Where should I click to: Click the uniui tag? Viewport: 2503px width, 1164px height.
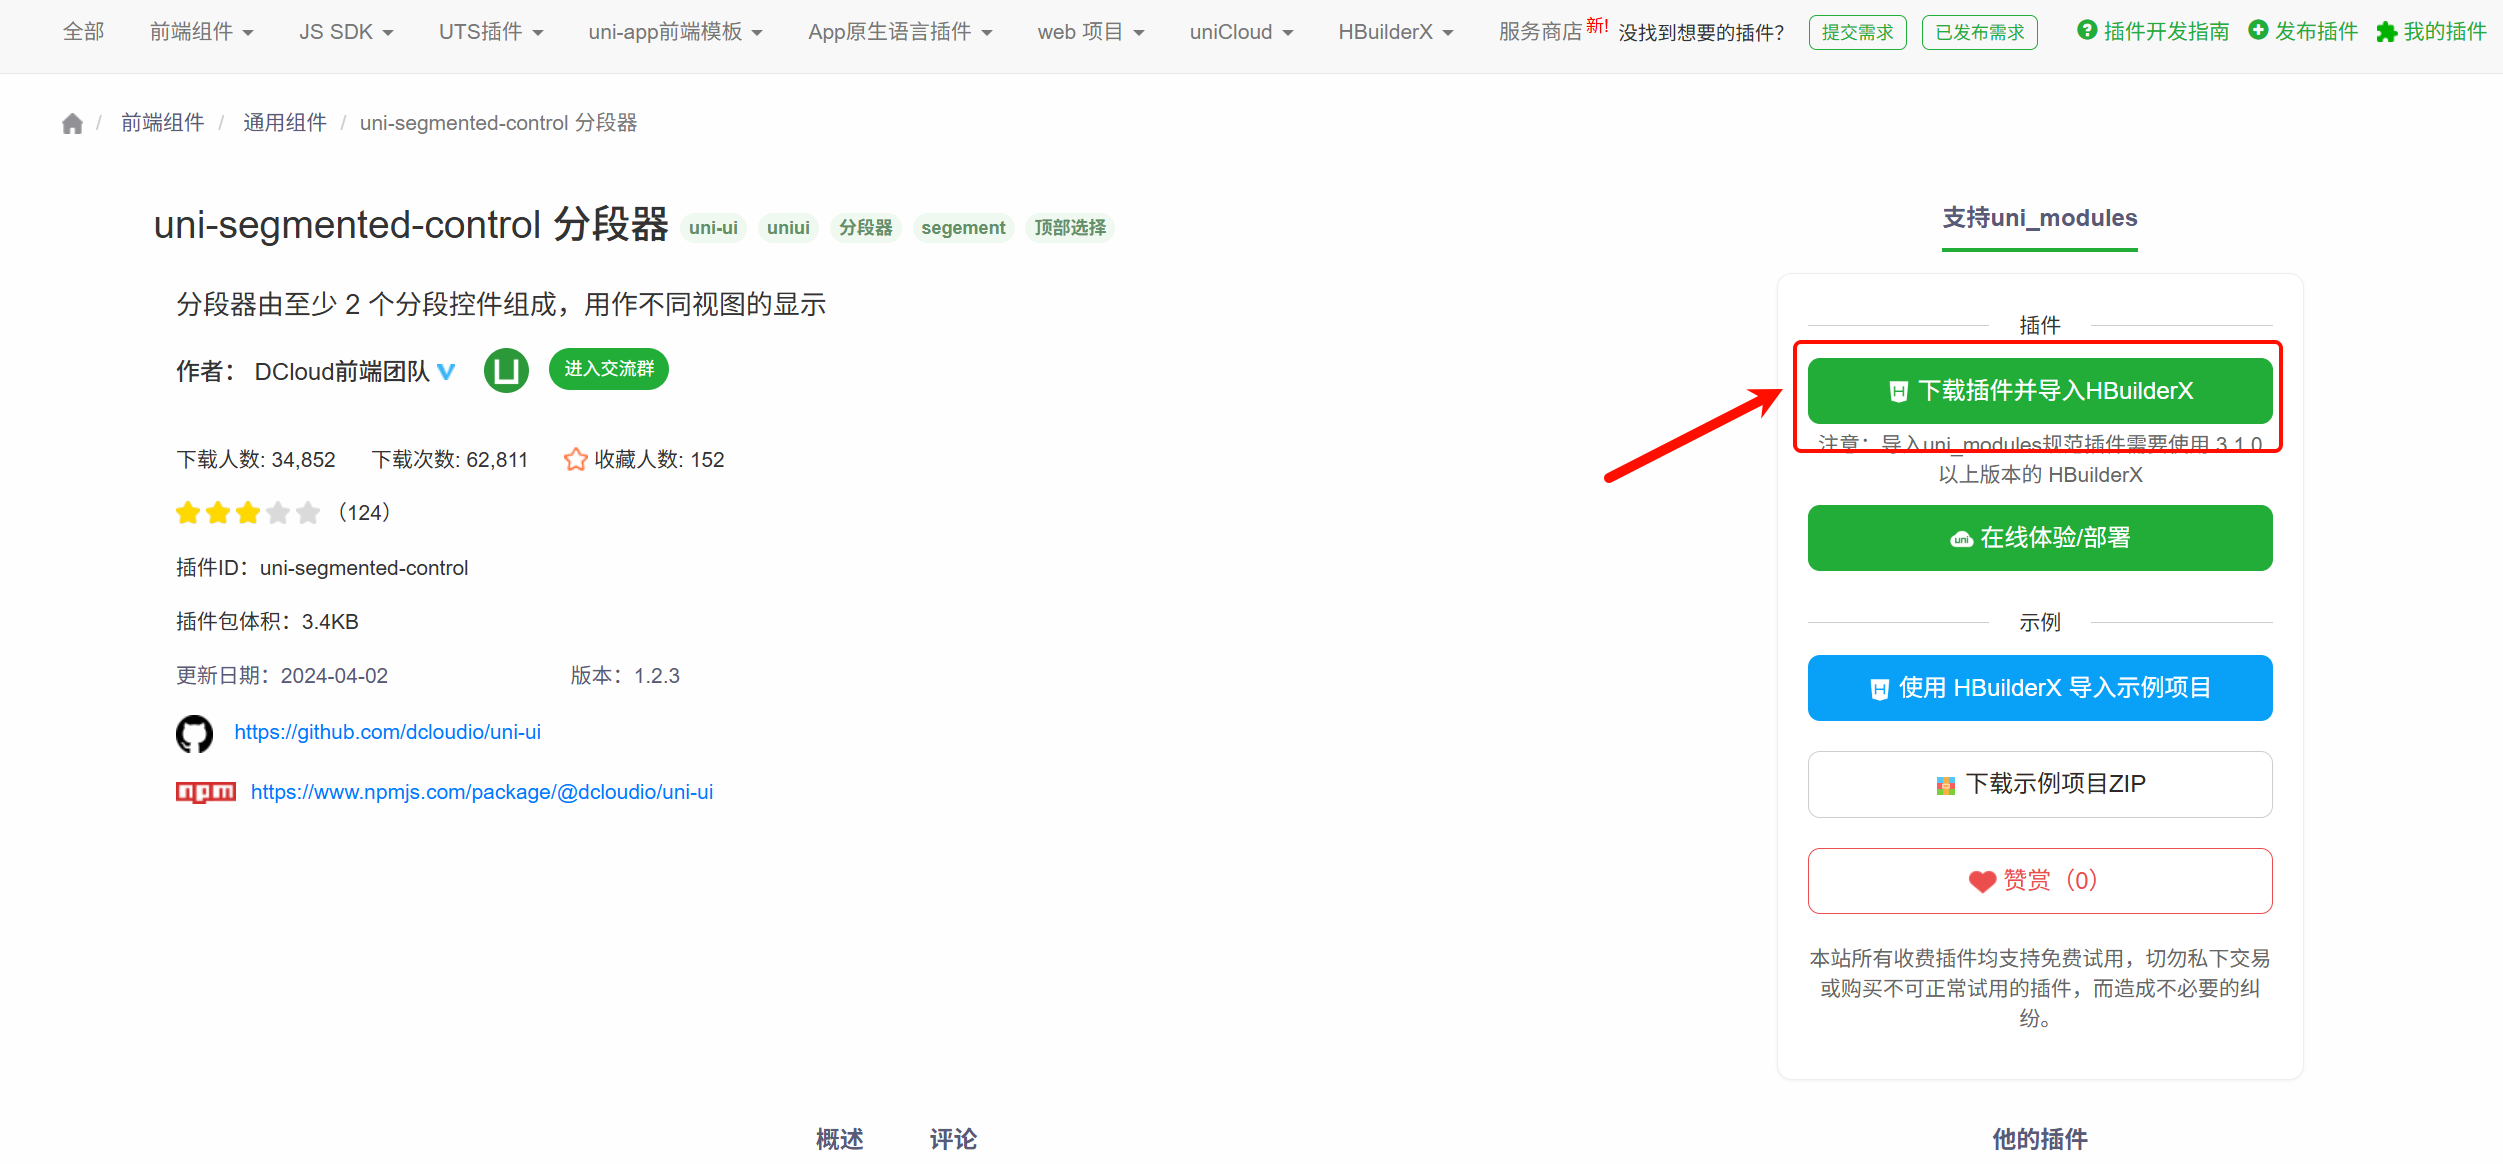tap(789, 228)
